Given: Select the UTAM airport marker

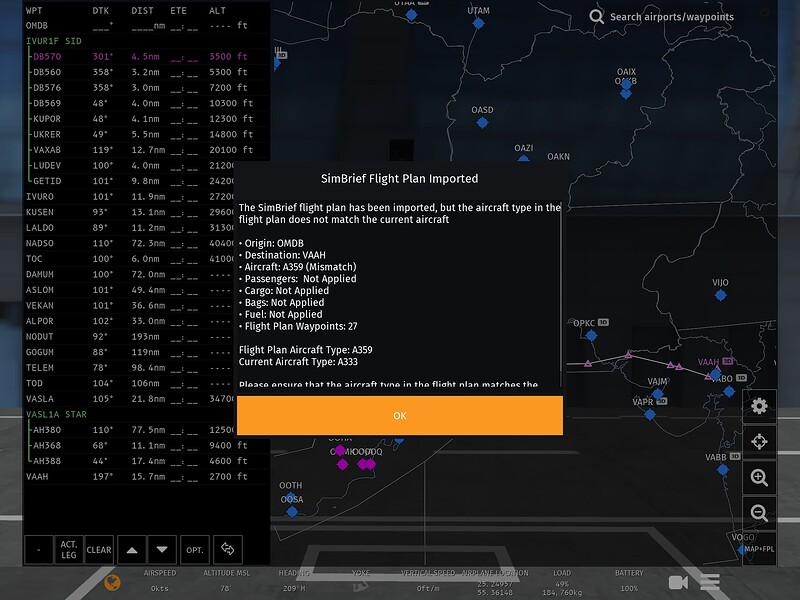Looking at the screenshot, I should point(478,23).
